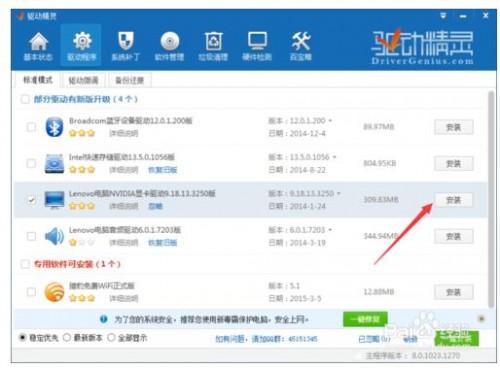Tick the Lenovo audio driver checkbox
The image size is (500, 368).
[x=31, y=236]
